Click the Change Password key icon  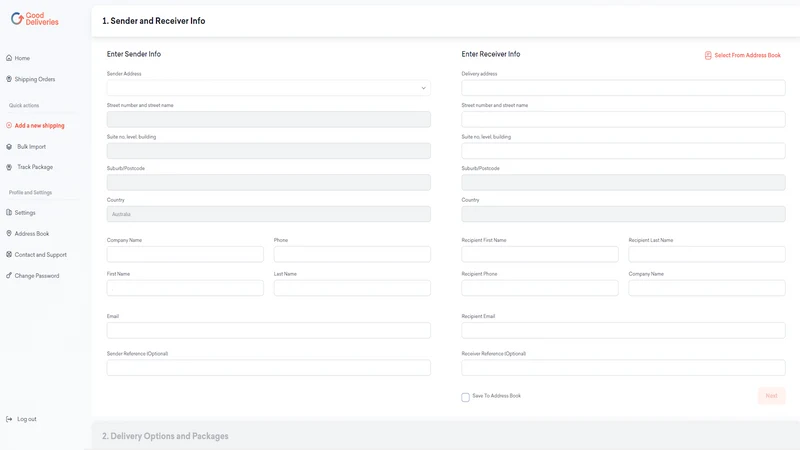(9, 276)
